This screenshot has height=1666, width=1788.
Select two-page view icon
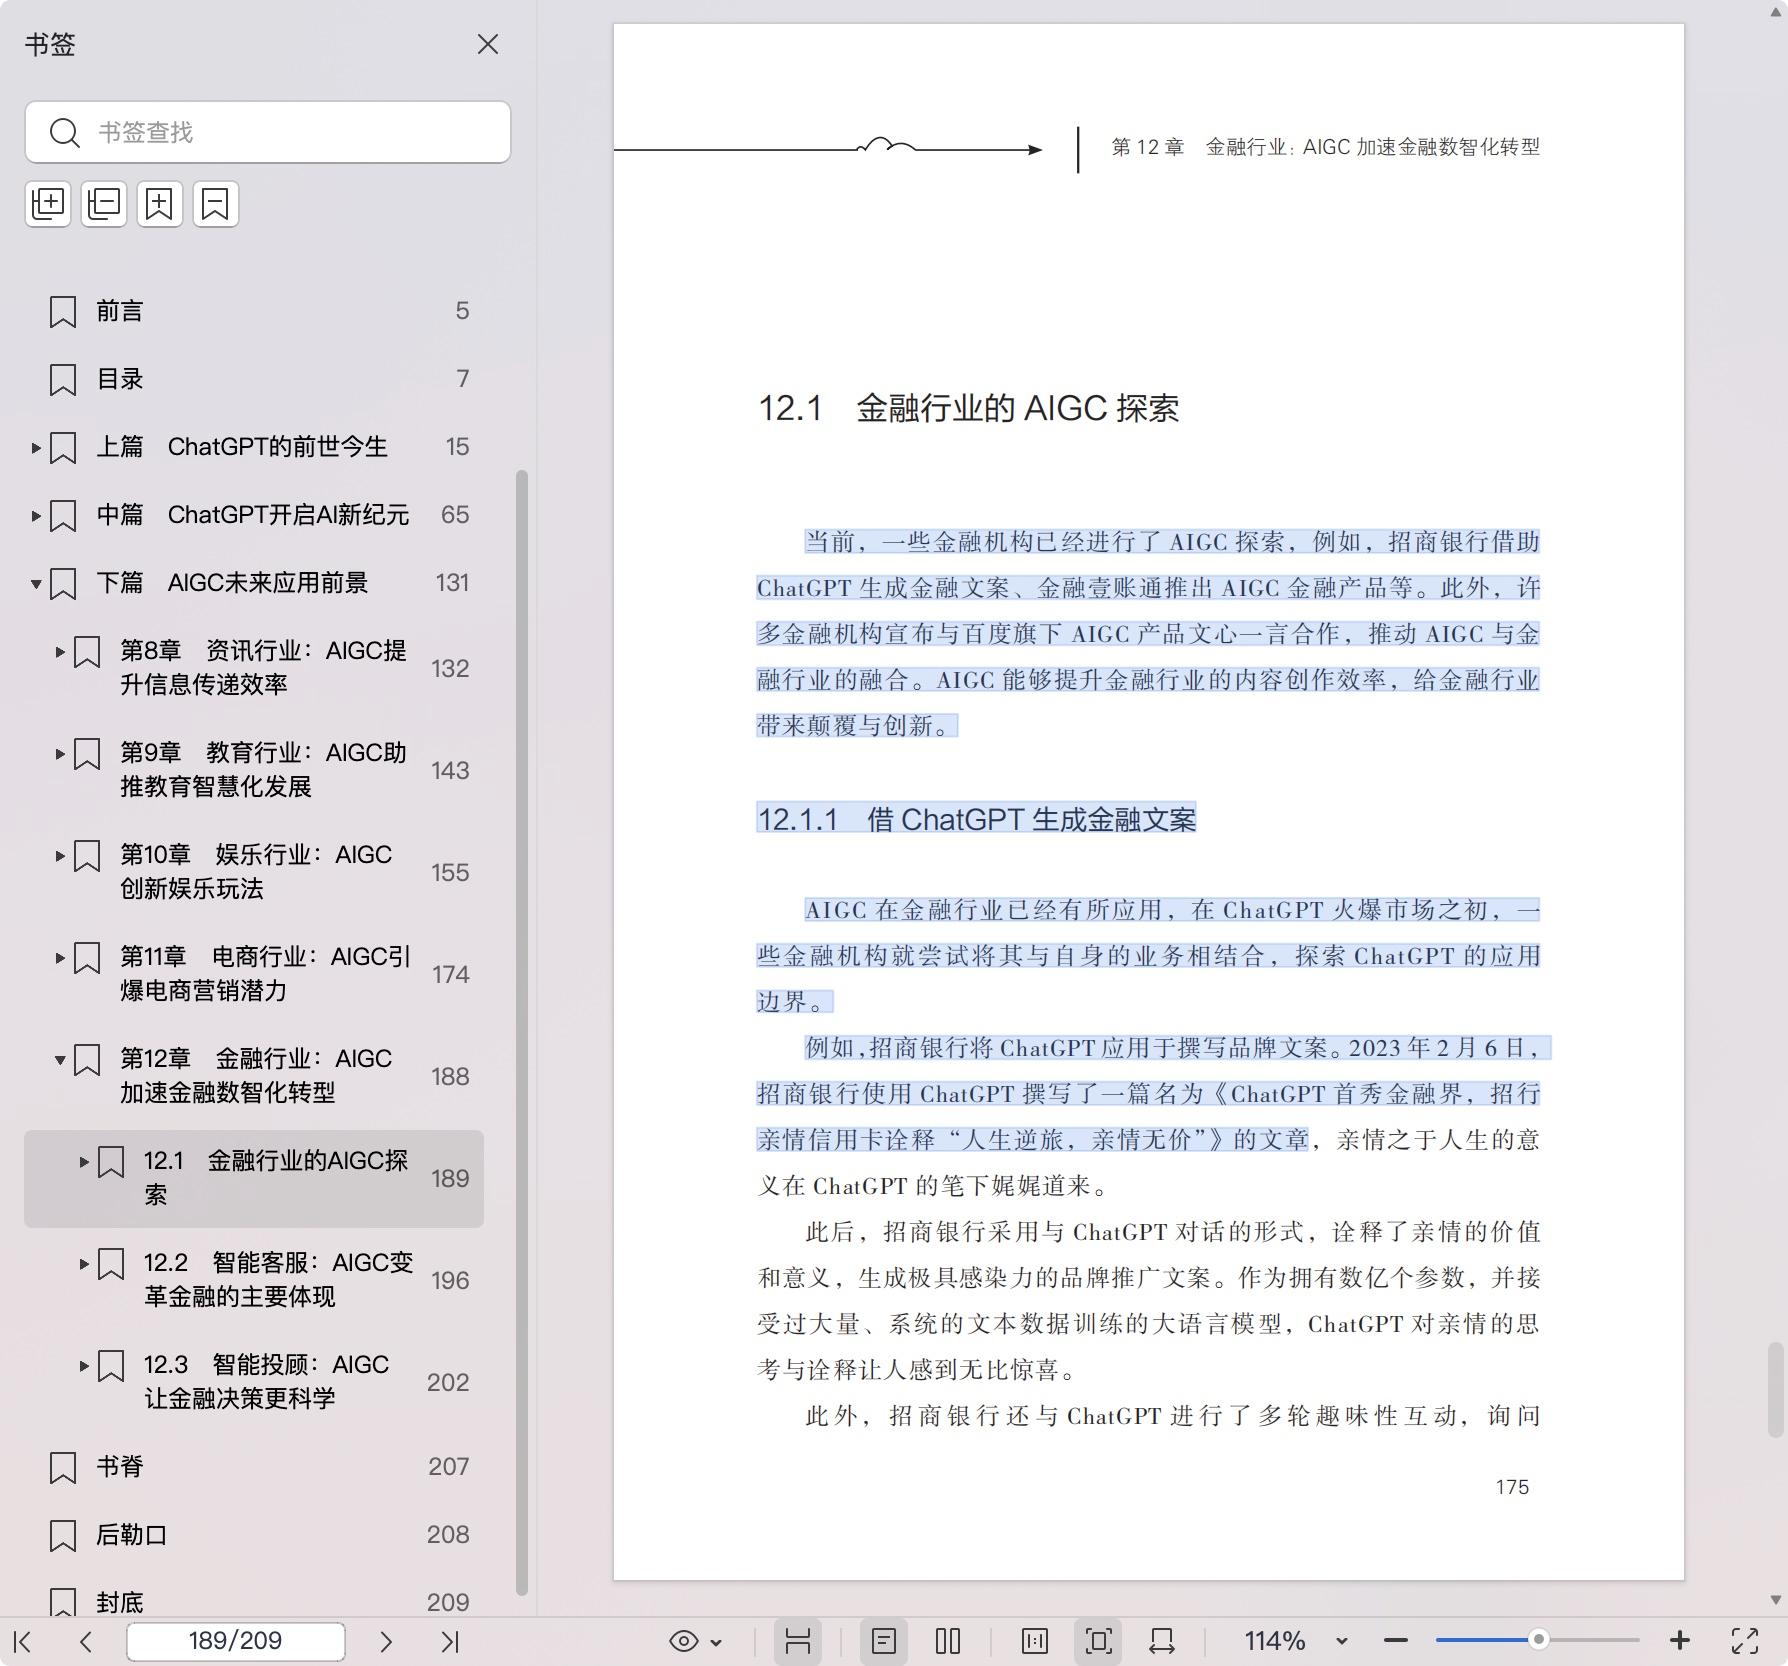[948, 1641]
